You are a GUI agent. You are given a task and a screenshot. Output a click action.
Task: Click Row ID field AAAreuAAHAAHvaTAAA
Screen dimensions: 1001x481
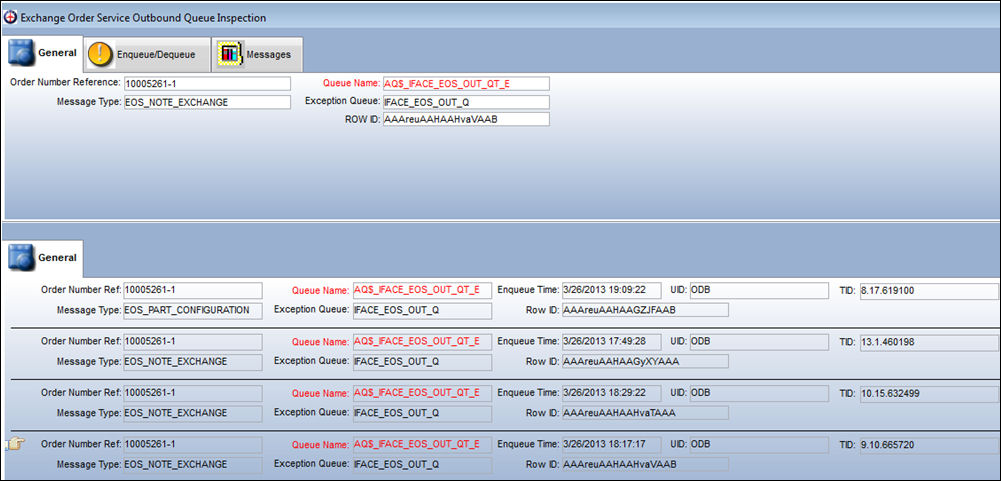(x=645, y=413)
